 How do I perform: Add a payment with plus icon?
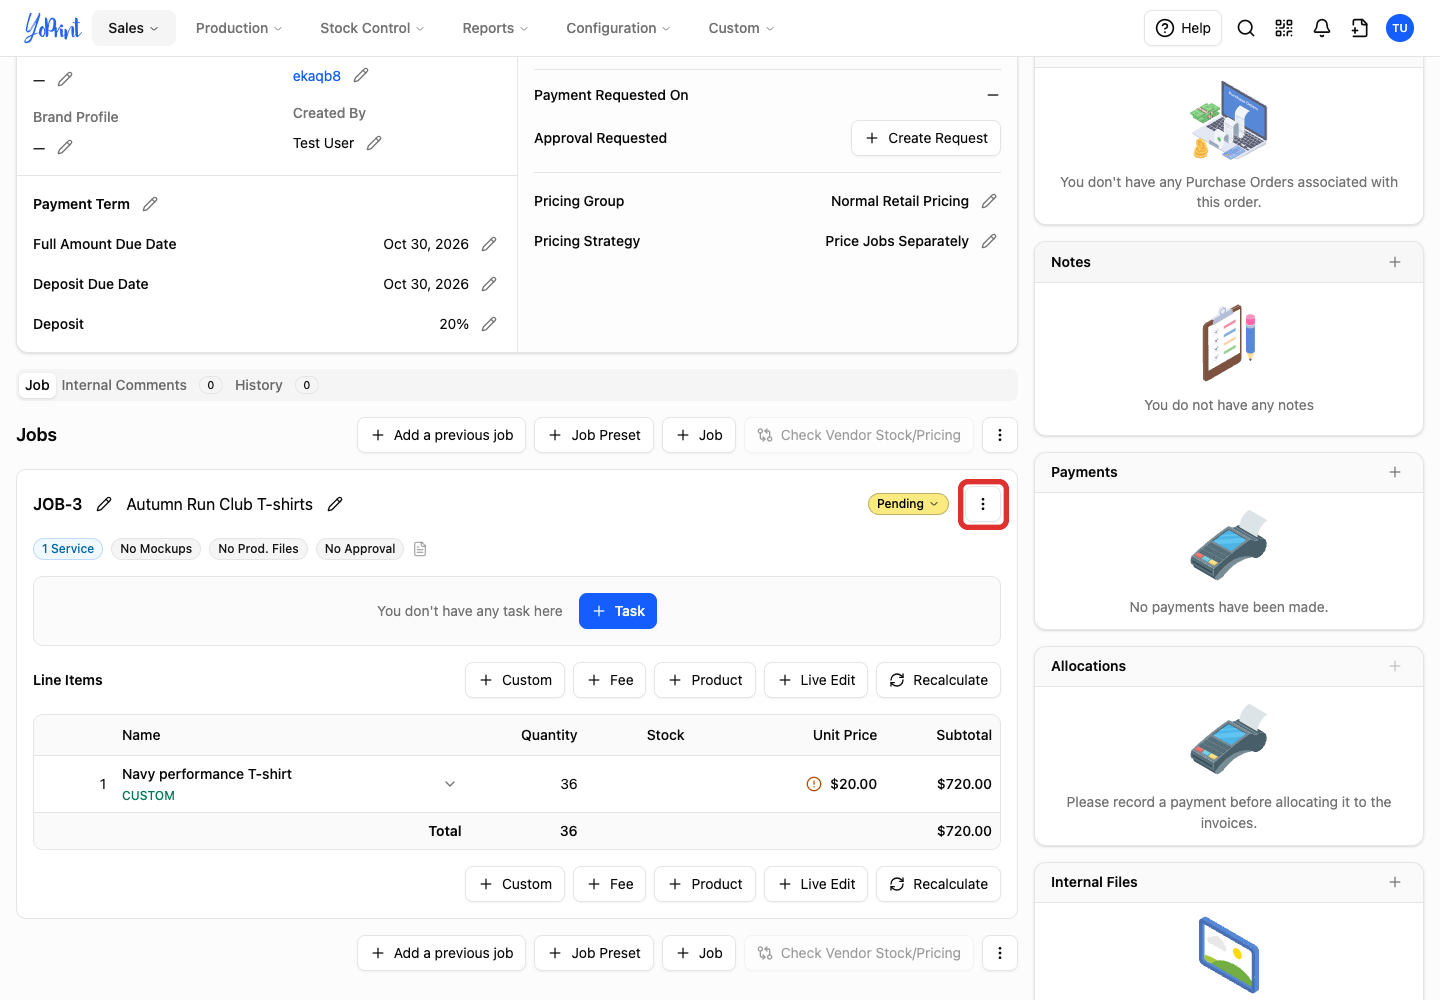[x=1395, y=472]
